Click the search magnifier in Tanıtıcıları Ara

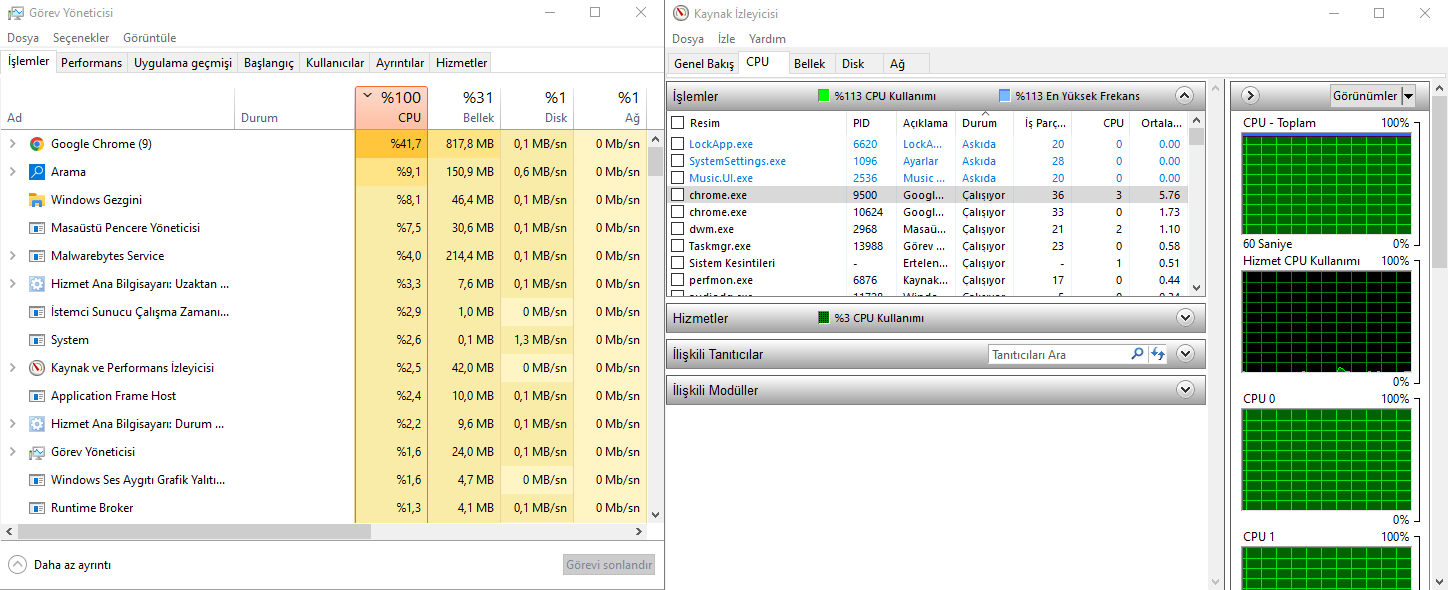(x=1137, y=354)
